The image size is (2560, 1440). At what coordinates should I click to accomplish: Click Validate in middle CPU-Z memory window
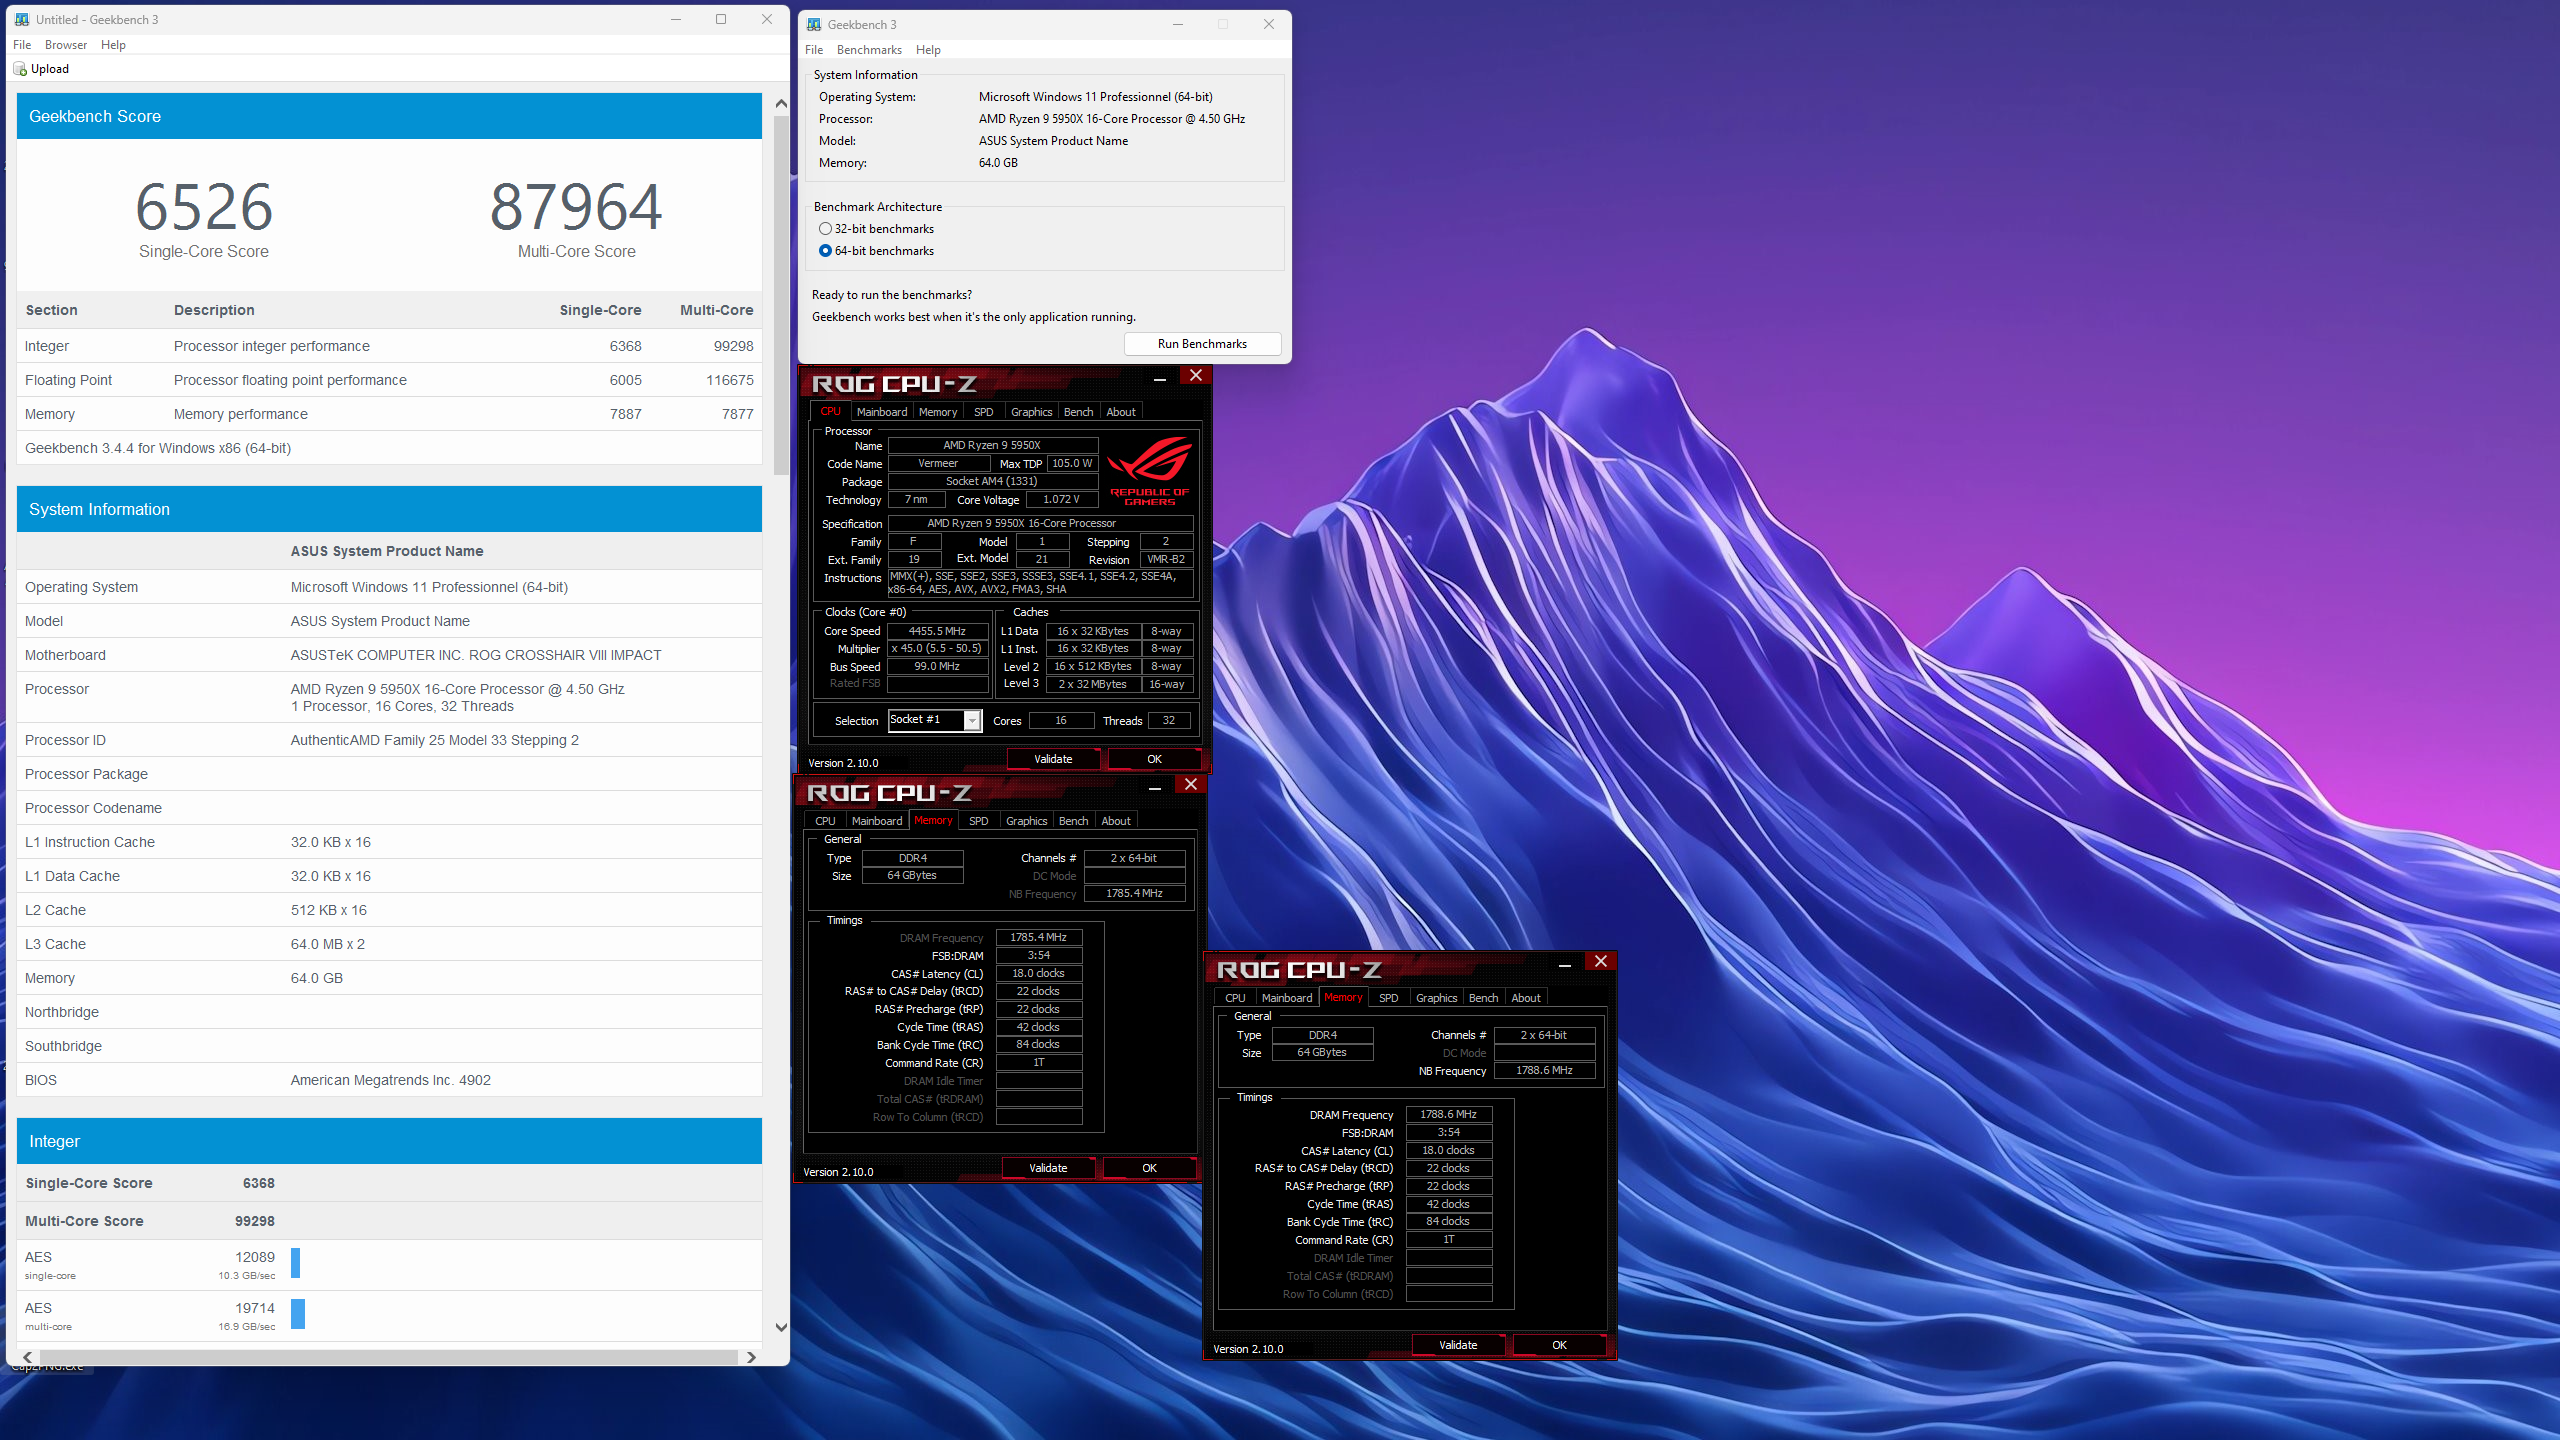click(1048, 1168)
